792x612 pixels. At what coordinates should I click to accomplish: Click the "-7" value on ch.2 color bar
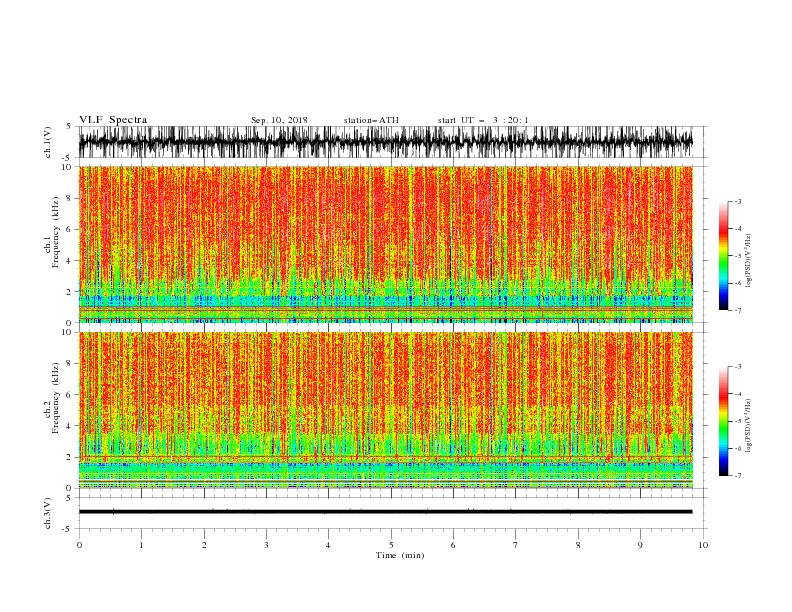coord(737,475)
